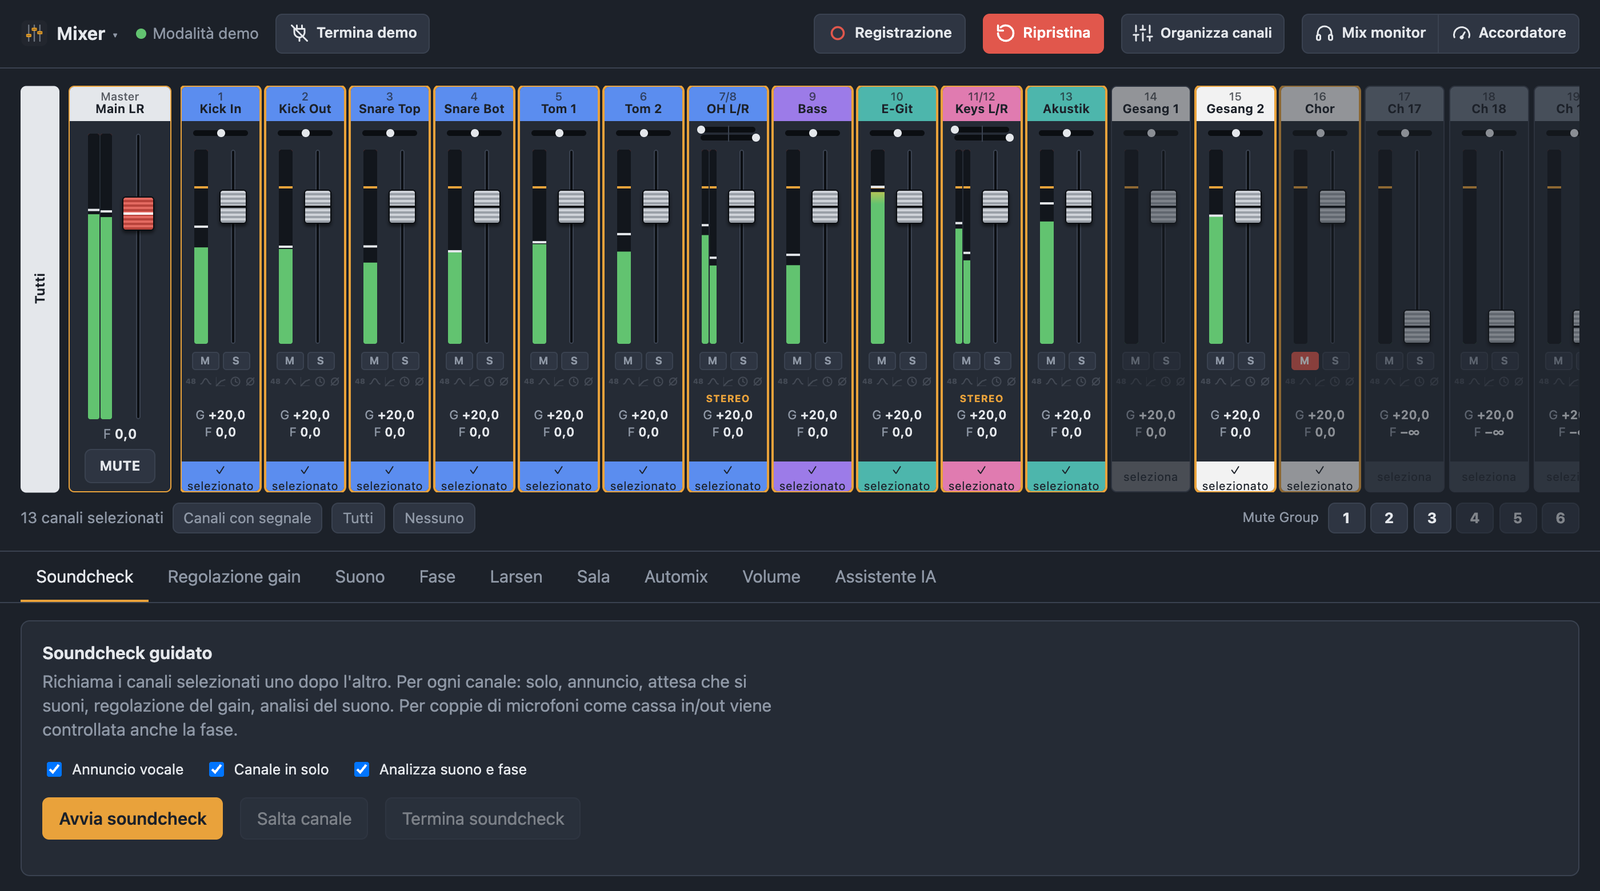Click phase invert icon on Kick In
Screen dimensions: 1600x891
250,381
